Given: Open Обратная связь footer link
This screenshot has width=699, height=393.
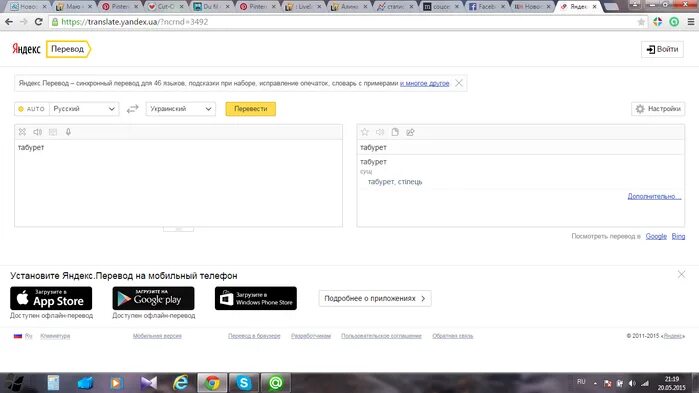Looking at the screenshot, I should click(x=452, y=336).
